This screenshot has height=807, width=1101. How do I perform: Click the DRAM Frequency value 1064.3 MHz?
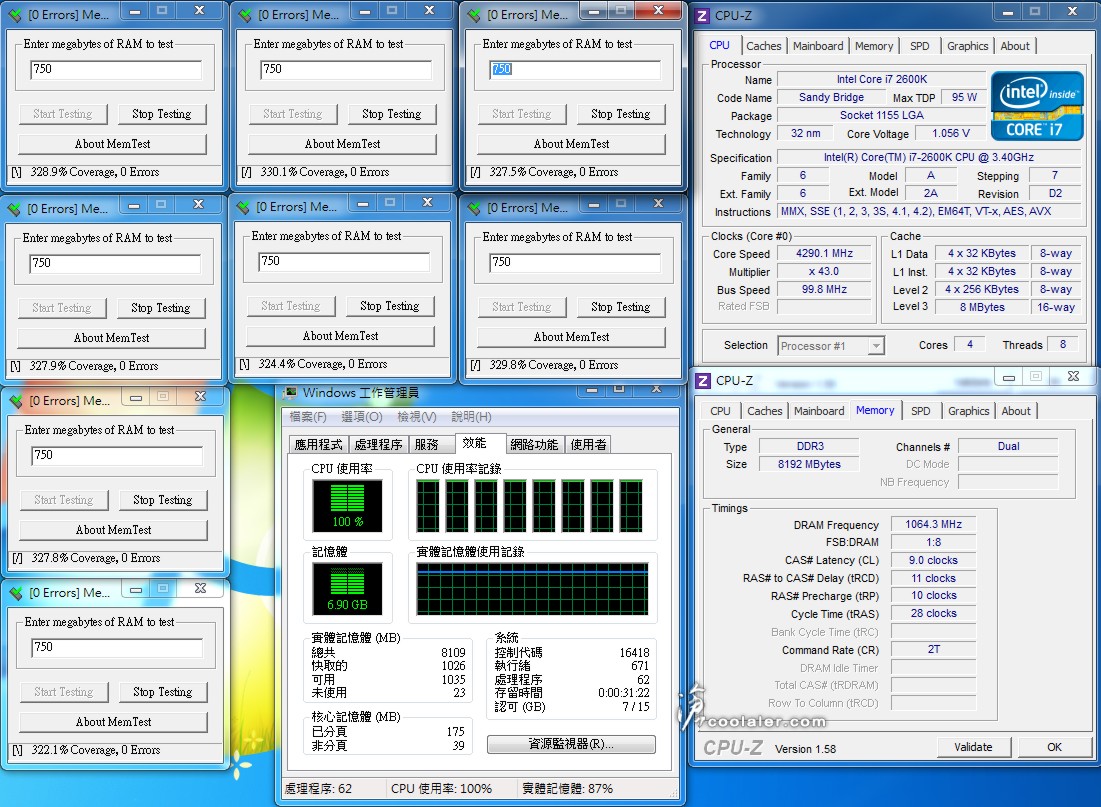(x=933, y=525)
